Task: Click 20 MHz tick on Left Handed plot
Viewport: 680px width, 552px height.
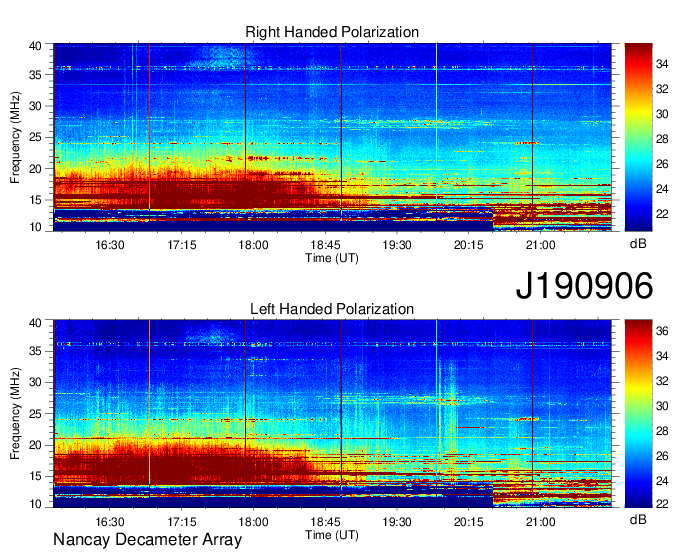Action: click(x=35, y=445)
